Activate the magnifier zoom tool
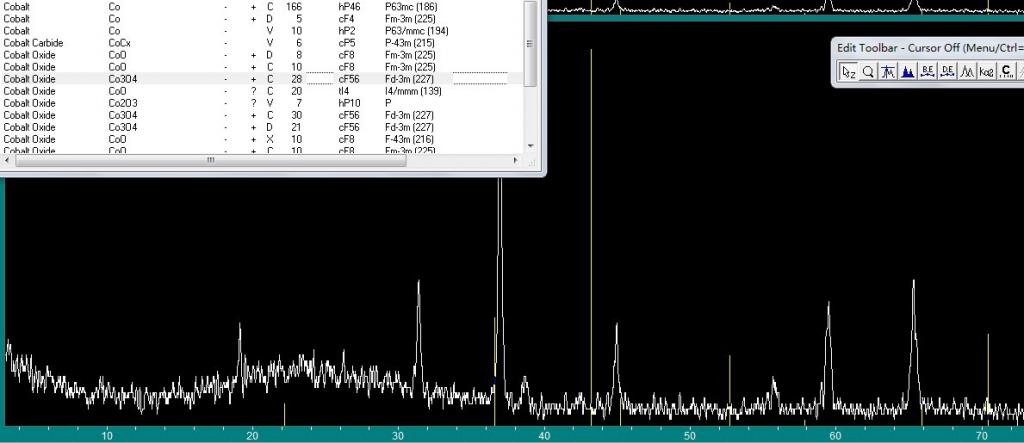 pyautogui.click(x=868, y=71)
